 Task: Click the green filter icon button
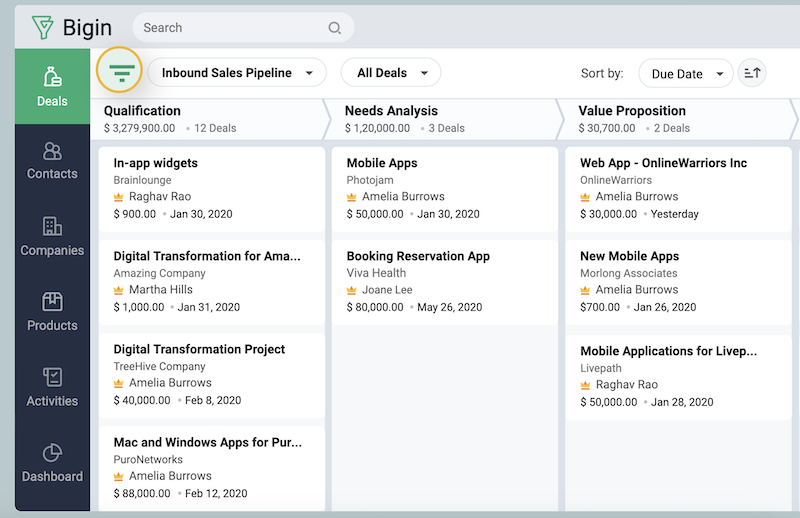[x=121, y=73]
